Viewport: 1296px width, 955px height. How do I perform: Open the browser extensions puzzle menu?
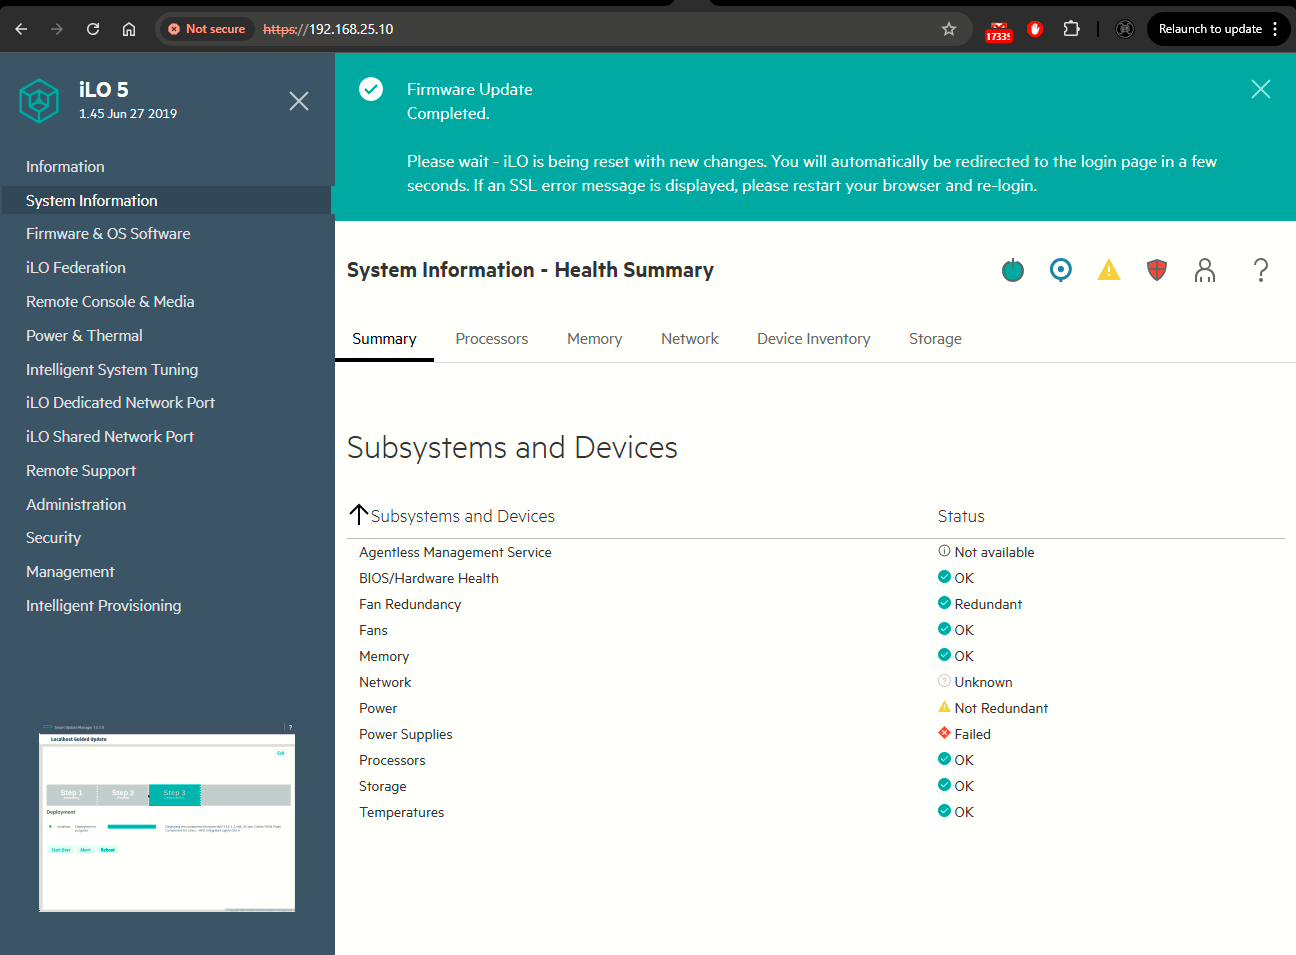[1071, 29]
